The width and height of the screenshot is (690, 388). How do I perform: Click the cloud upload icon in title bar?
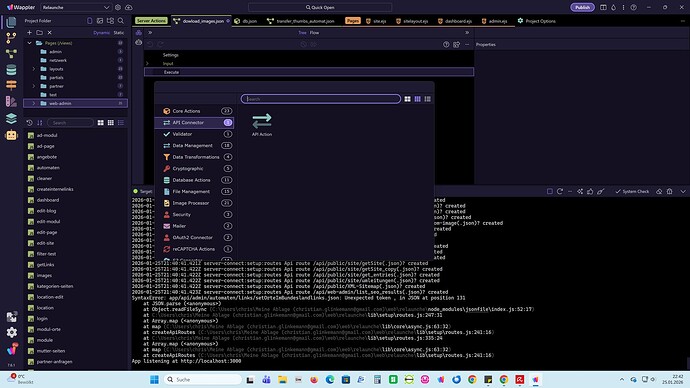(128, 7)
